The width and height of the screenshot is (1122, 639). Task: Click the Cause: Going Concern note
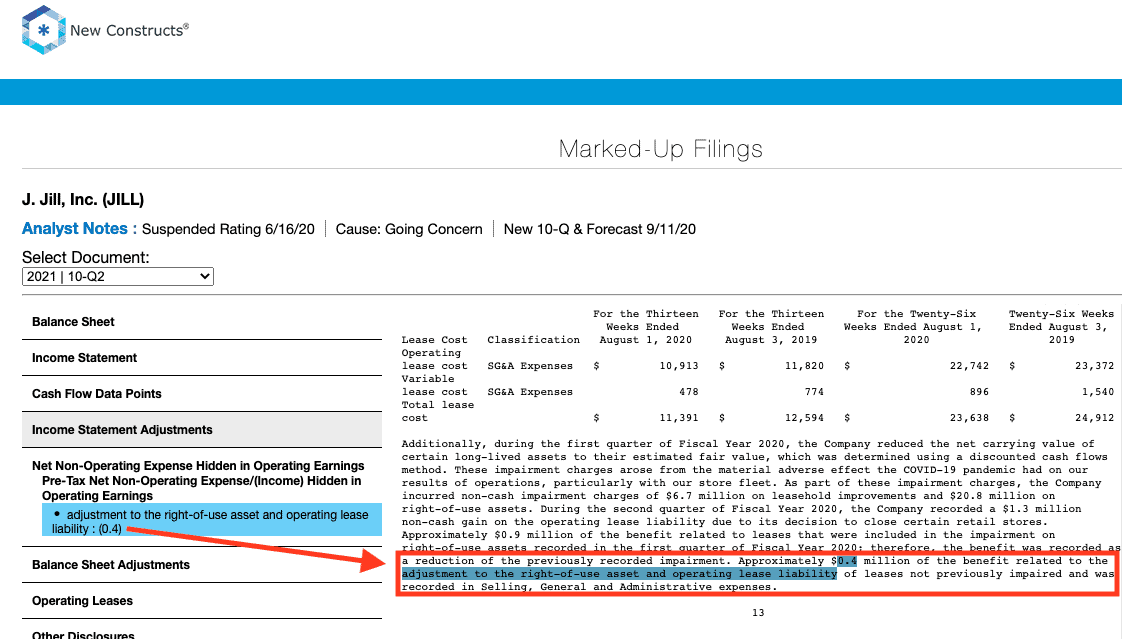409,229
